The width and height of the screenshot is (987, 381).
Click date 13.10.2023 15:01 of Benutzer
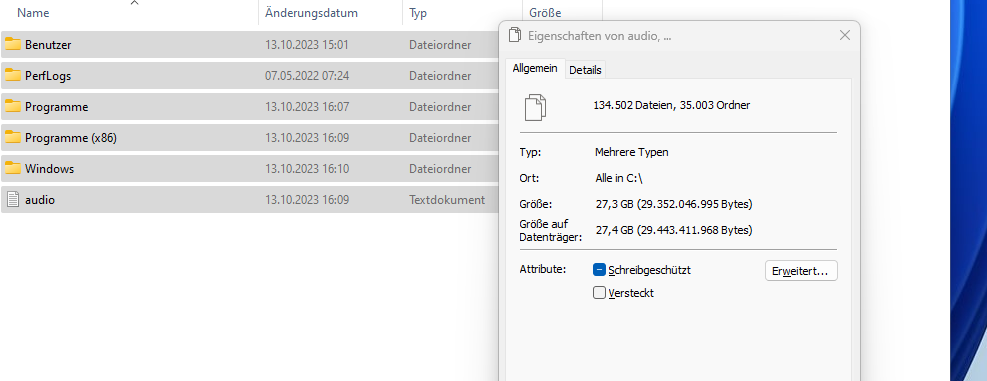(307, 45)
